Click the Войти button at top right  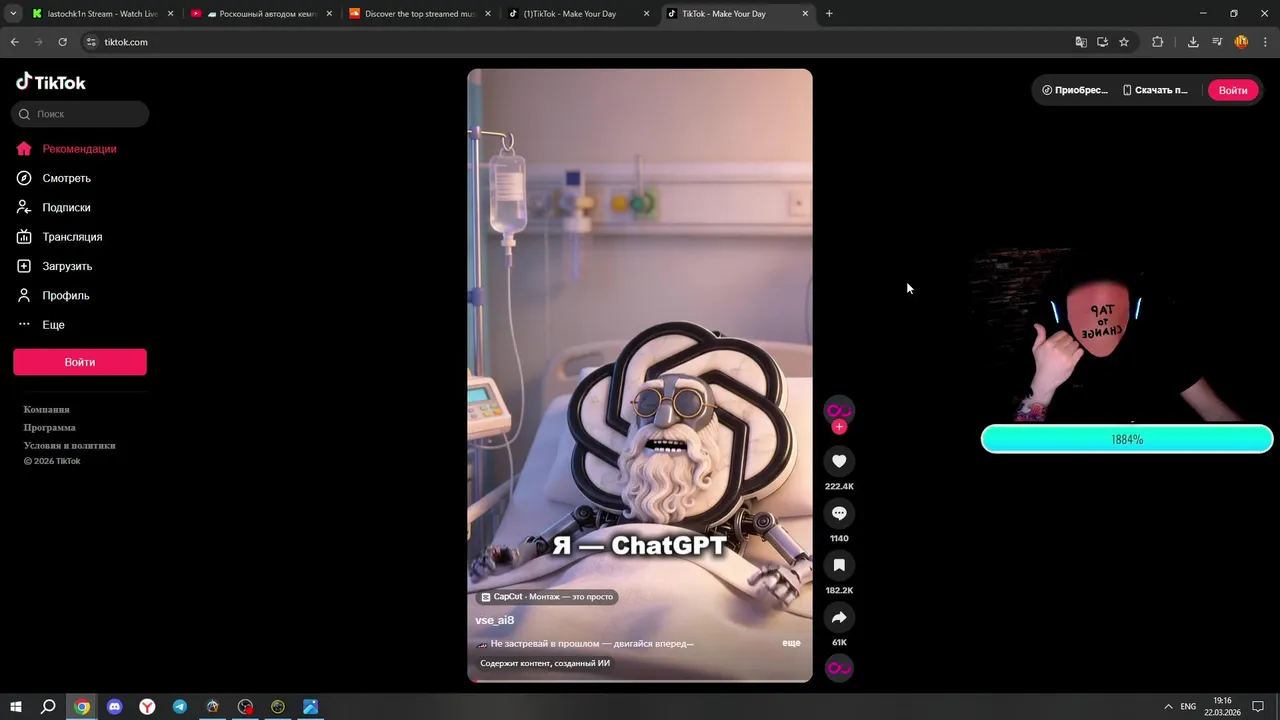1232,90
